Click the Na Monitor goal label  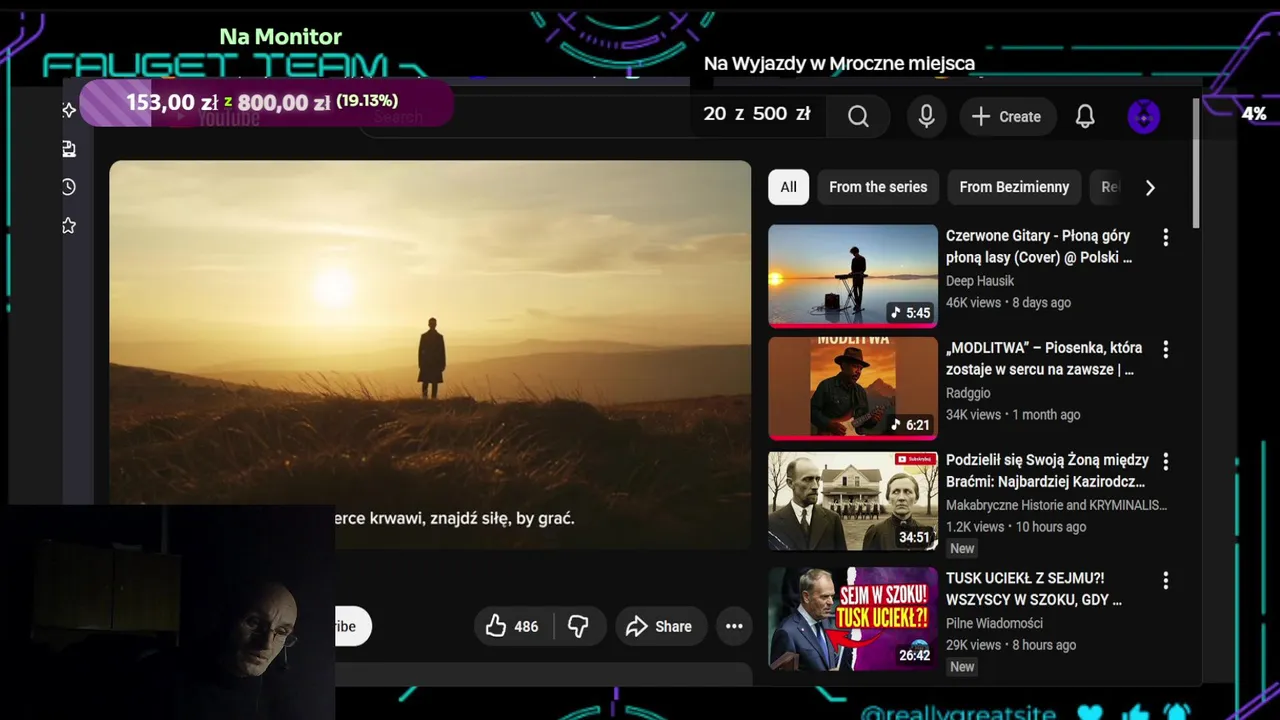281,37
